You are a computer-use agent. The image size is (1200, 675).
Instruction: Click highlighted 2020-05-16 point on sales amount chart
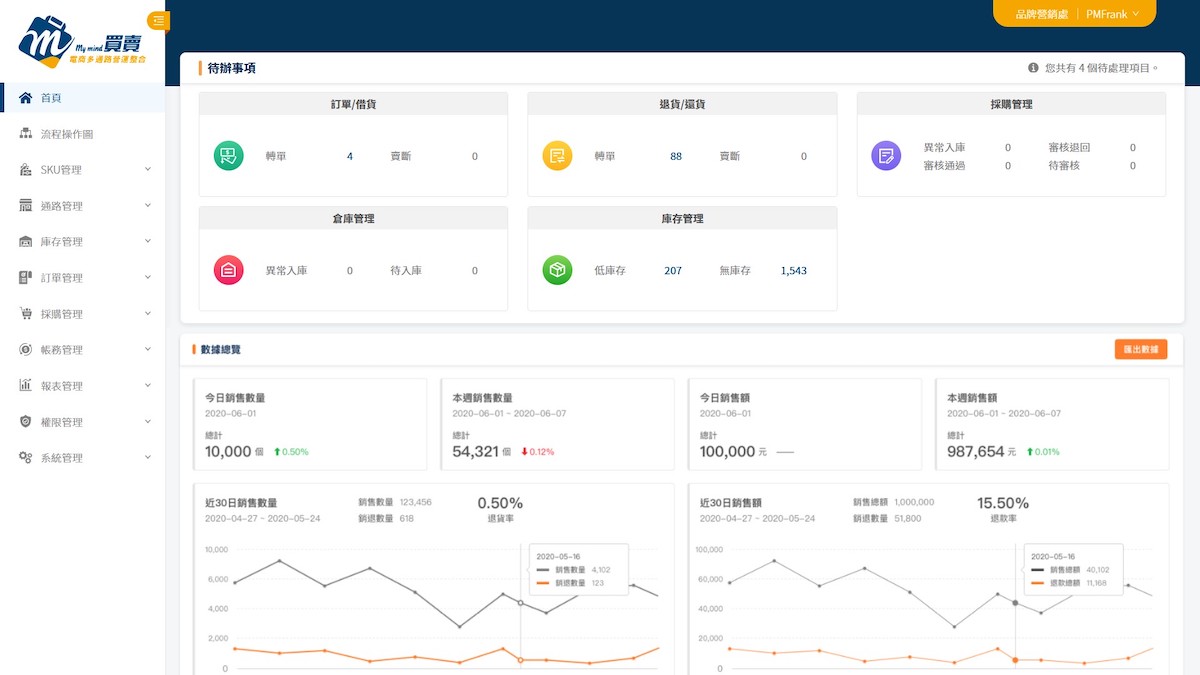point(1015,603)
